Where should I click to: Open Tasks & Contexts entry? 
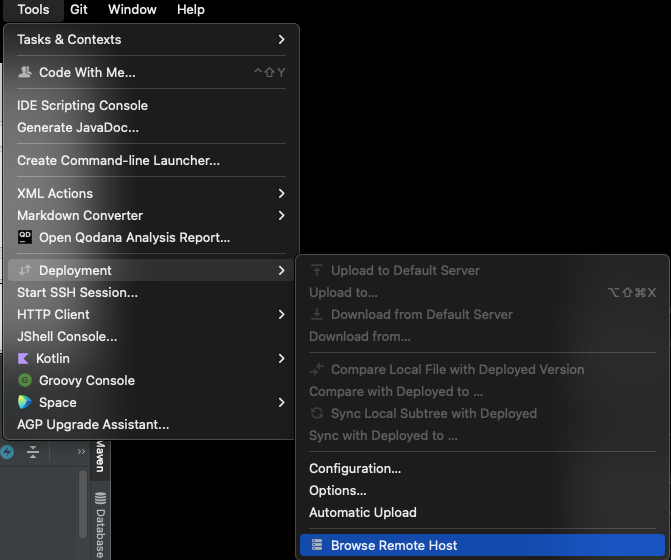(x=151, y=39)
